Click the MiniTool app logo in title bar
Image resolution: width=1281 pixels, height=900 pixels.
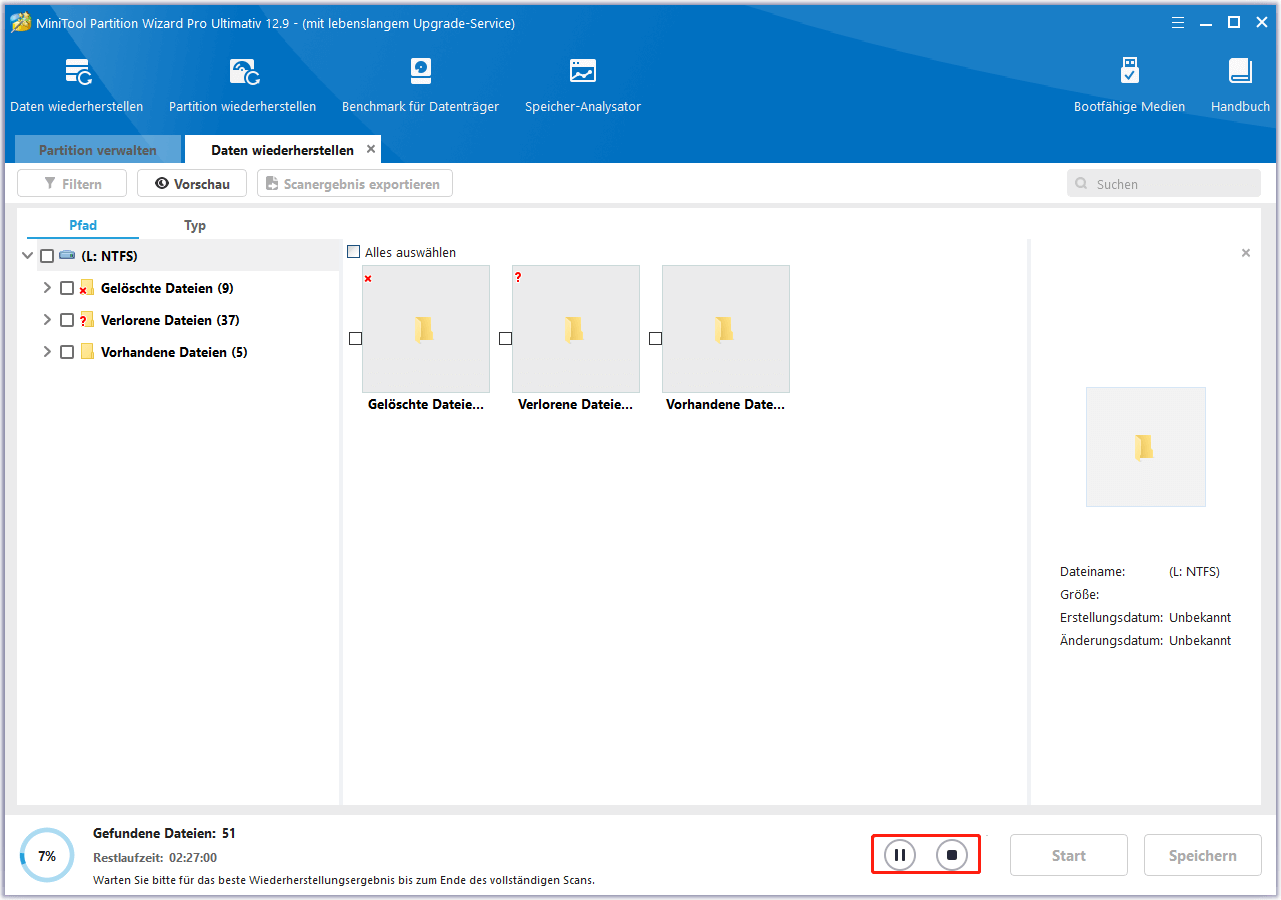click(x=20, y=22)
